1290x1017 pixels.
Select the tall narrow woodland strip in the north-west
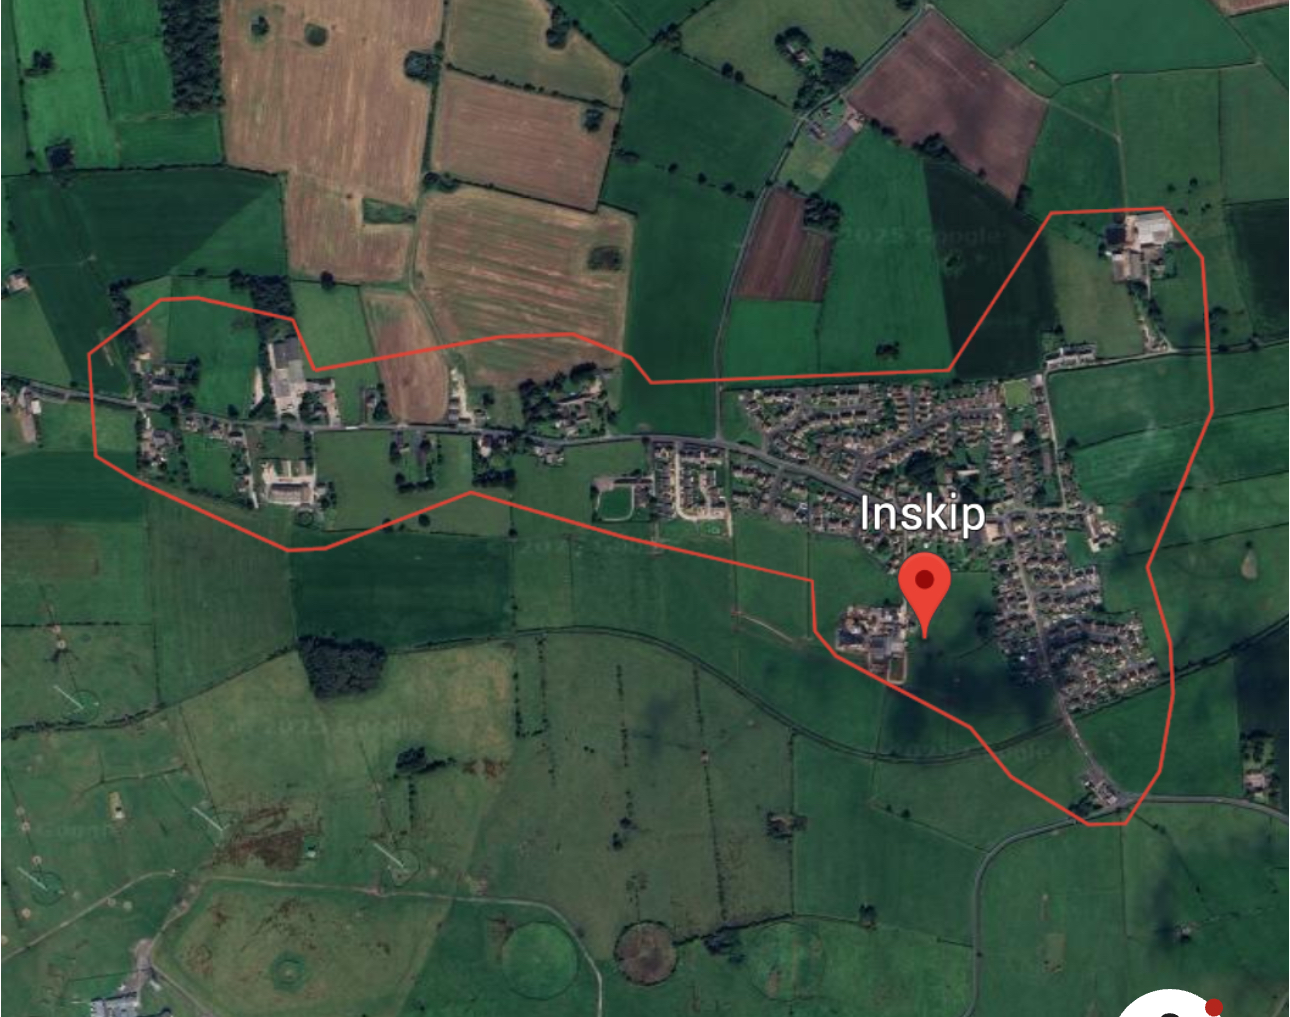pyautogui.click(x=191, y=55)
